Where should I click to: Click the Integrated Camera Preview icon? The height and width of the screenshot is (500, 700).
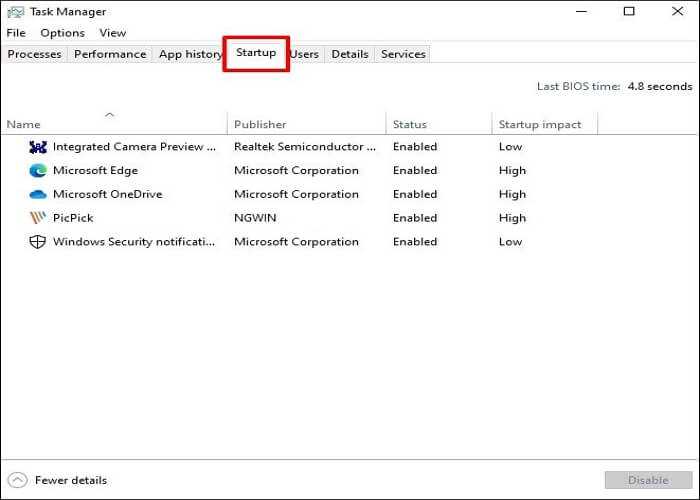click(38, 146)
